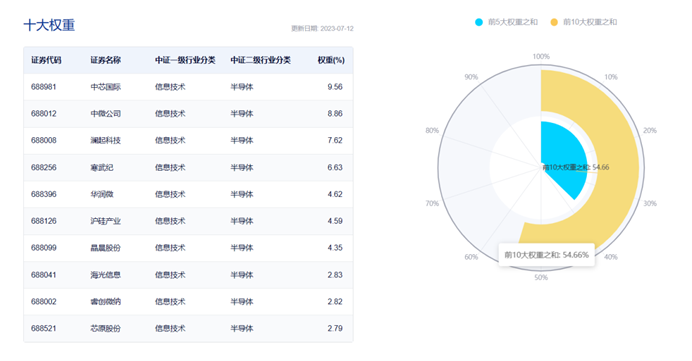Click the 权重(%) column header

331,60
